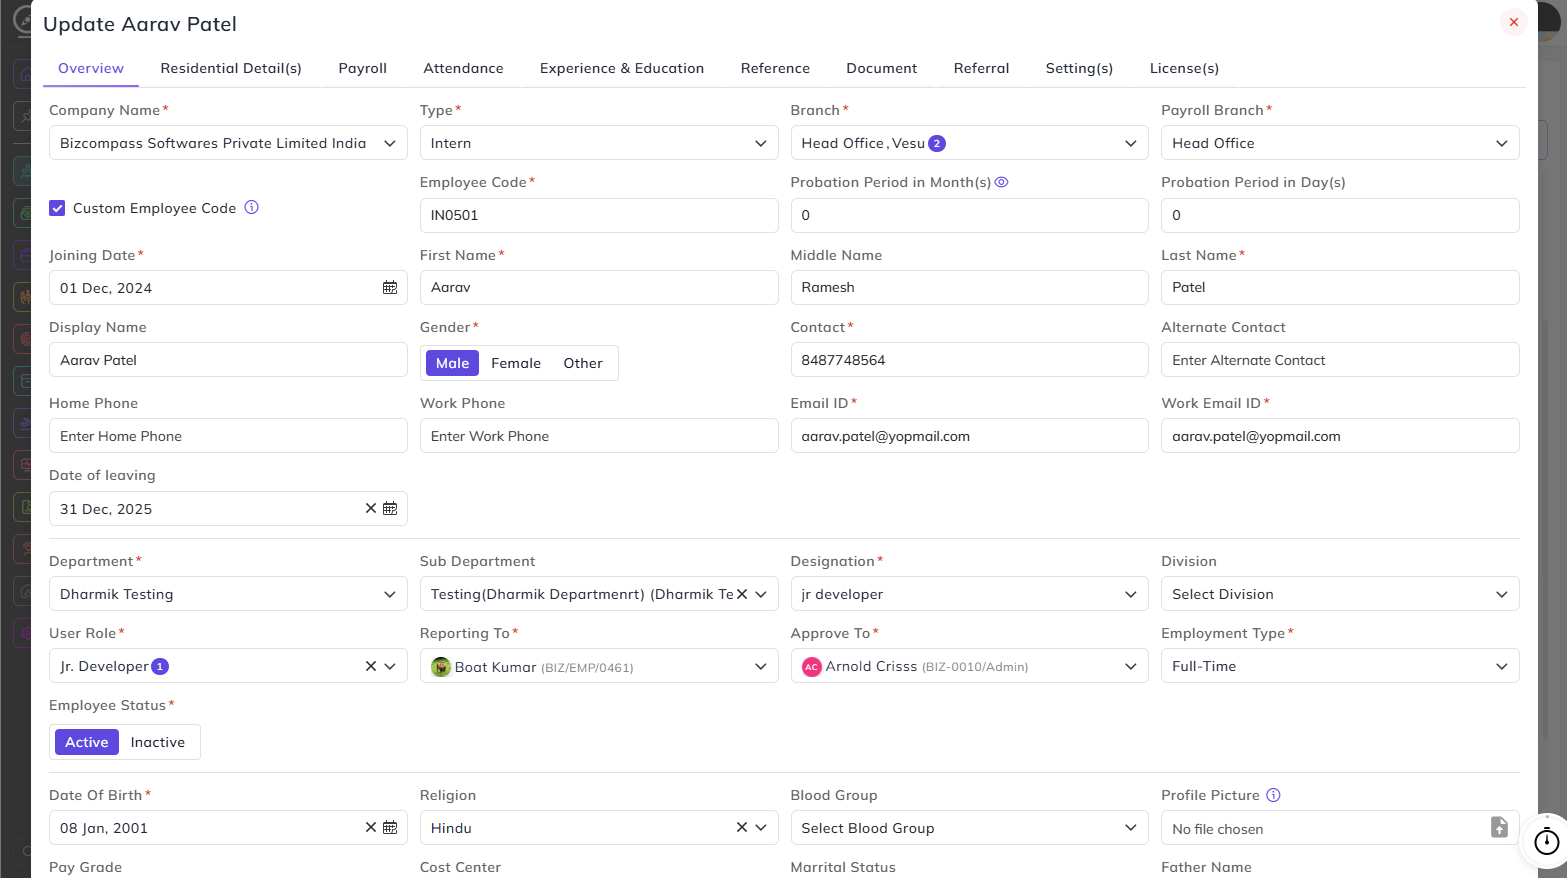Image resolution: width=1567 pixels, height=878 pixels.
Task: Close the Update Aarav Patel dialog
Action: [x=1513, y=22]
